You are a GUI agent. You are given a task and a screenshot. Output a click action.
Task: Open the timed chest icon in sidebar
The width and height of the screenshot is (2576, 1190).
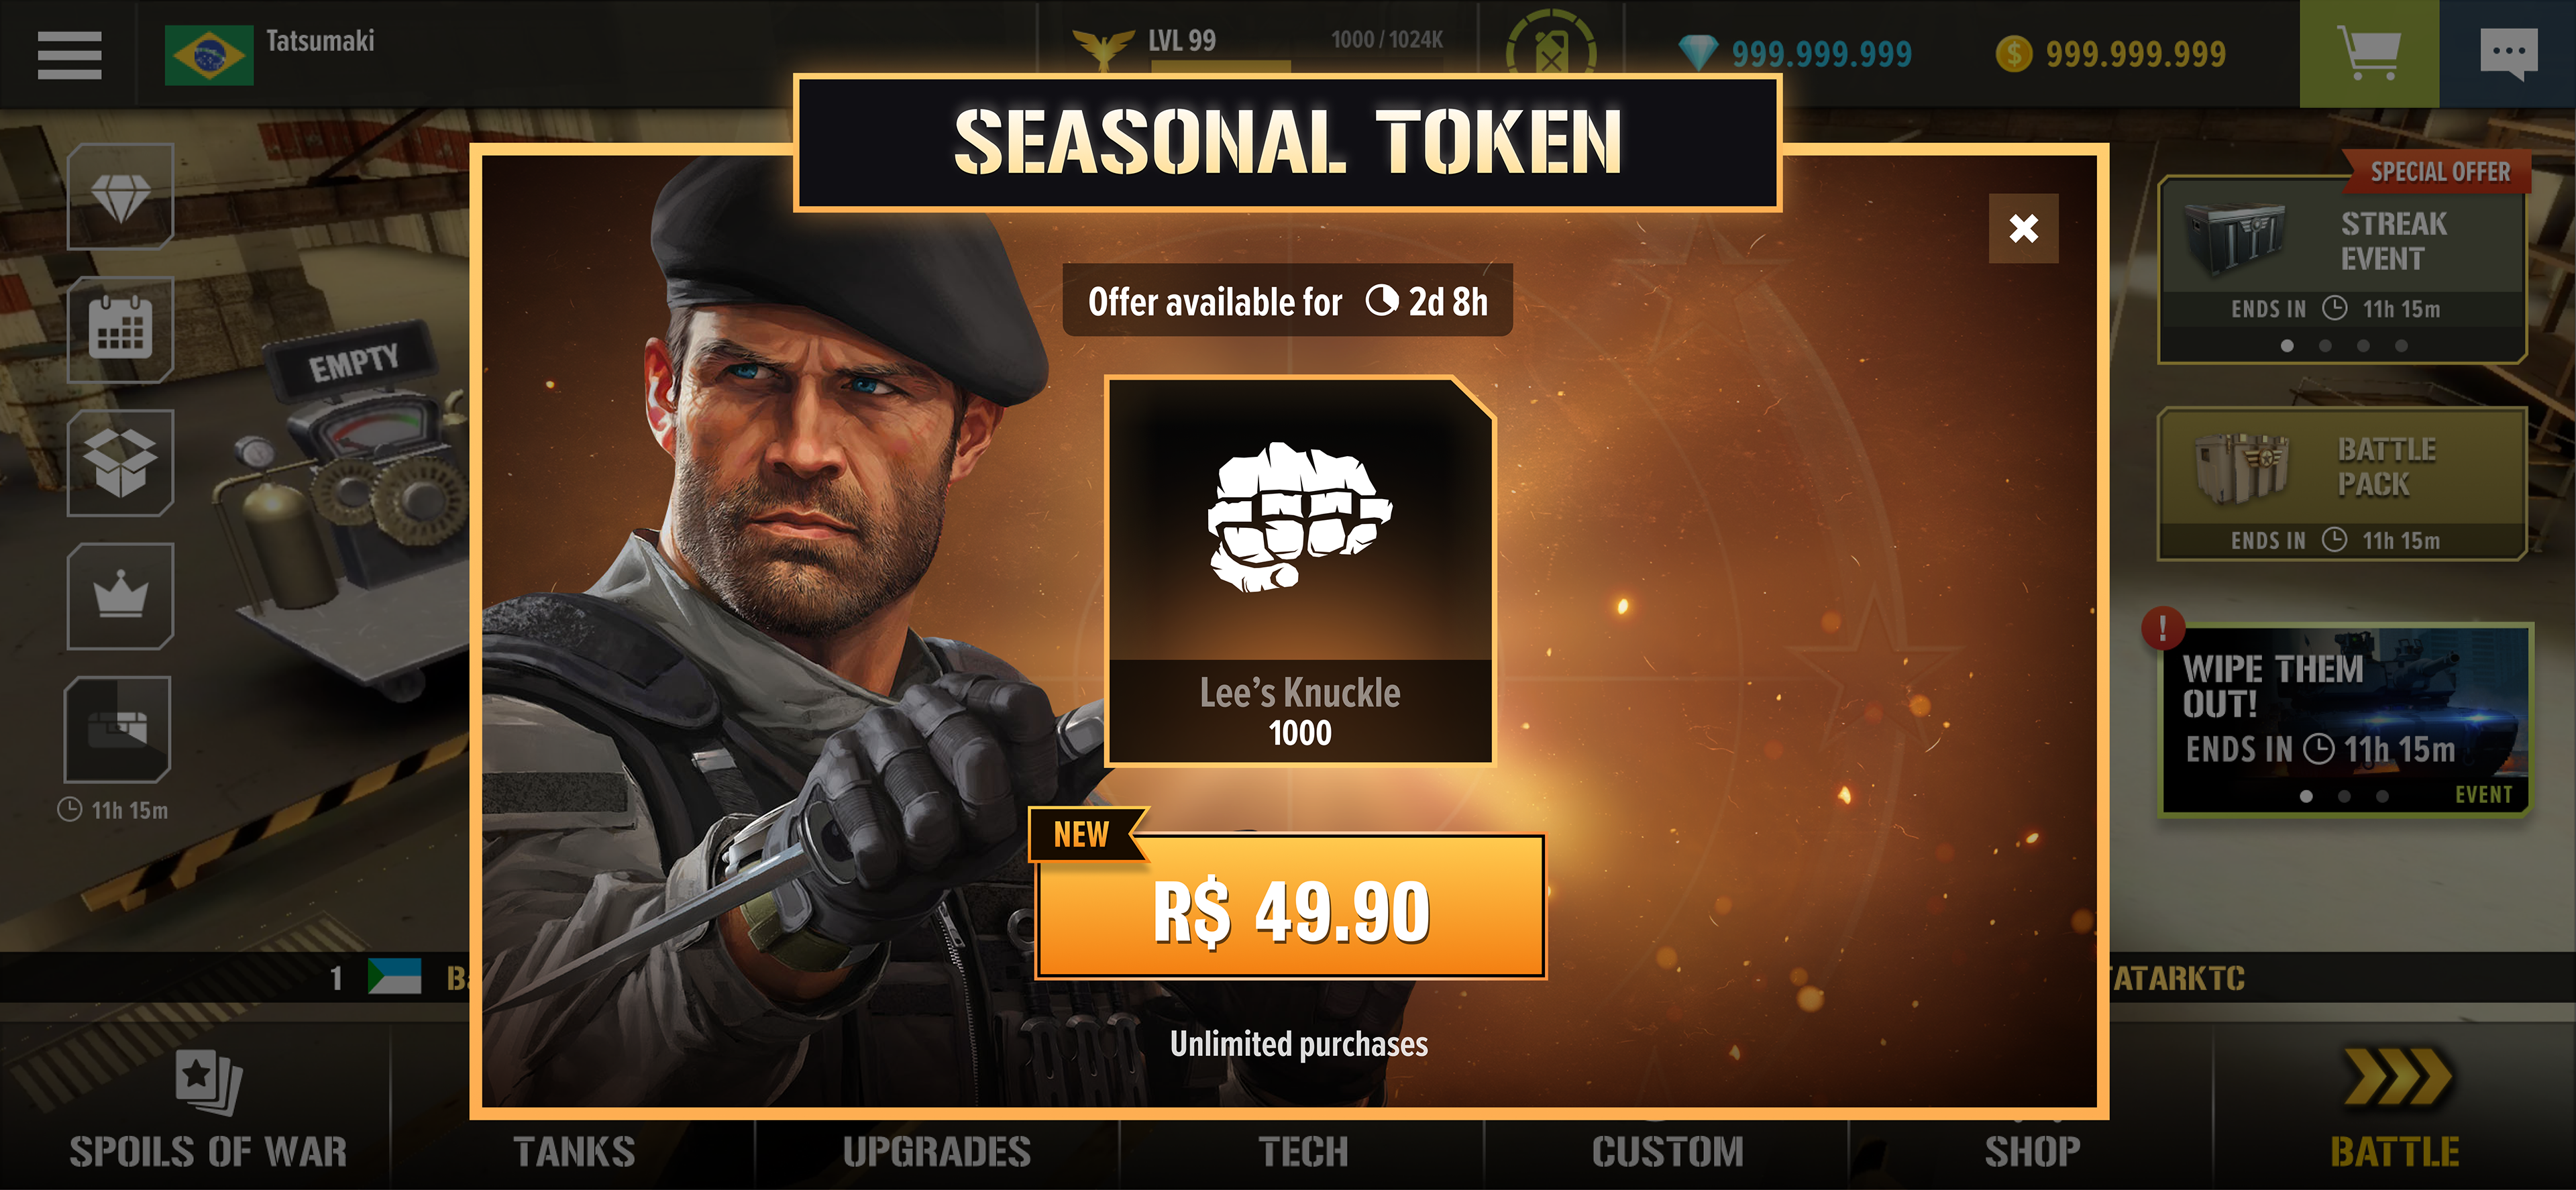pyautogui.click(x=118, y=729)
